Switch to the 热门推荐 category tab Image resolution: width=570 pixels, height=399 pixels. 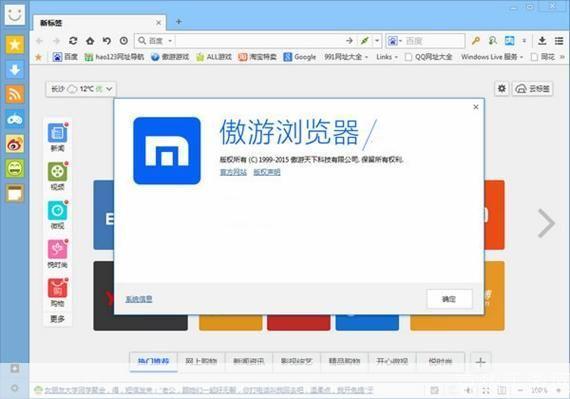(153, 361)
